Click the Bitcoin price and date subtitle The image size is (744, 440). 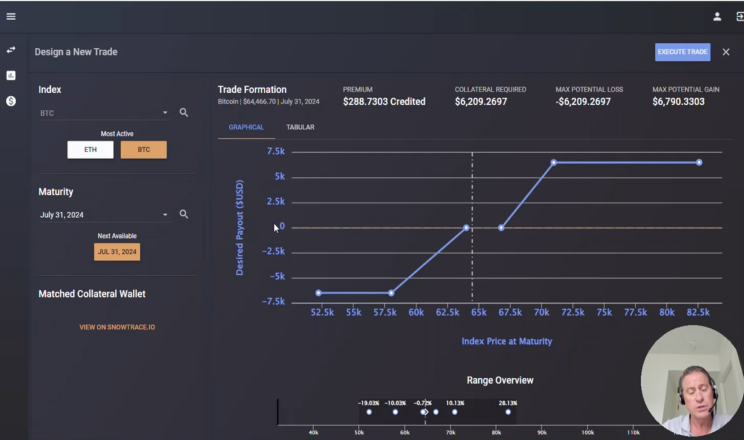[x=269, y=102]
